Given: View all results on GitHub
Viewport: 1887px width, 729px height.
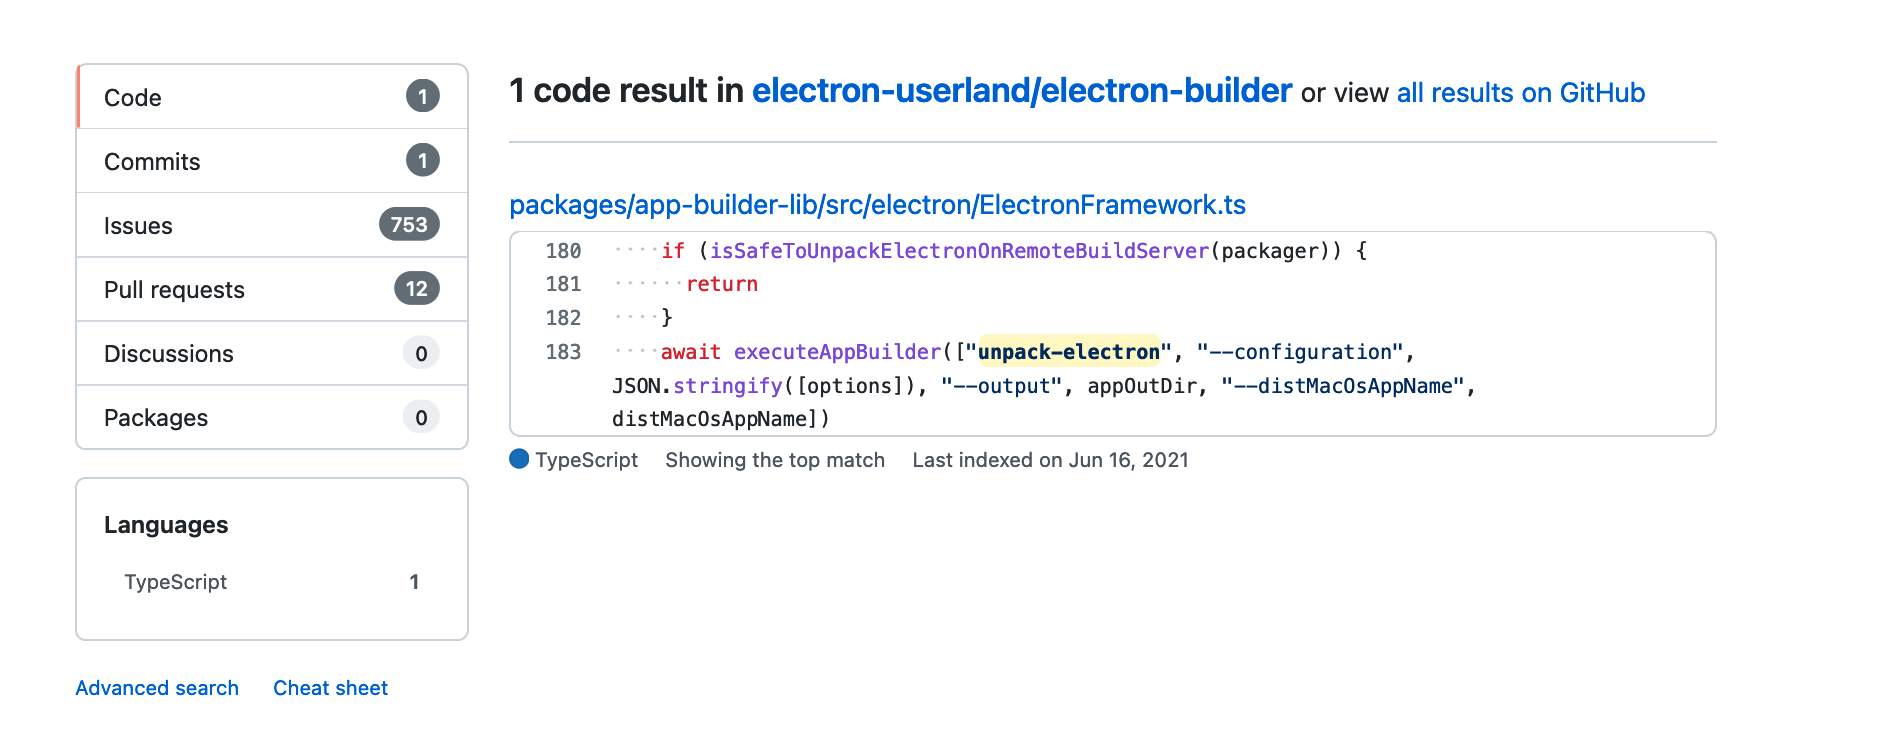Looking at the screenshot, I should coord(1520,93).
